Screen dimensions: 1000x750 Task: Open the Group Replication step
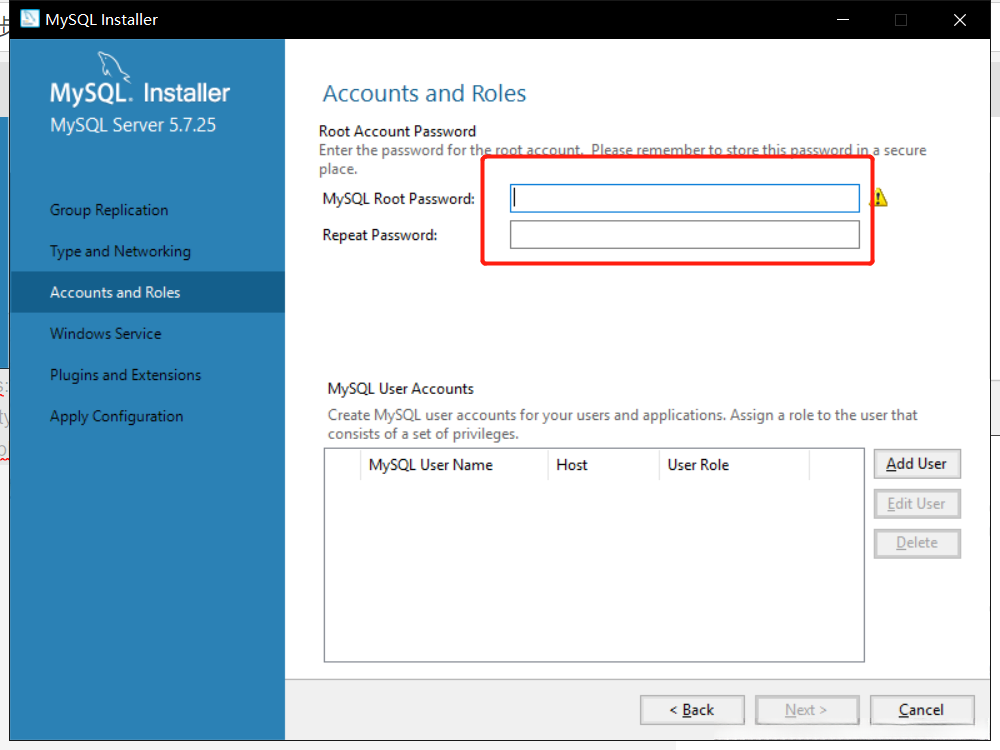coord(109,210)
